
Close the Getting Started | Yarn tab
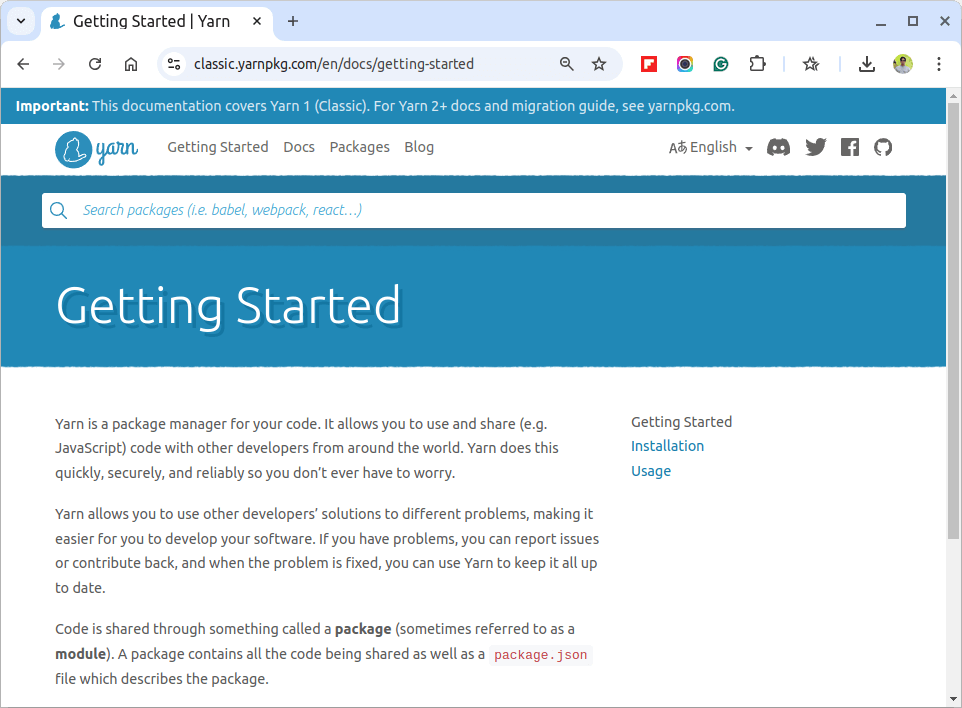[257, 21]
